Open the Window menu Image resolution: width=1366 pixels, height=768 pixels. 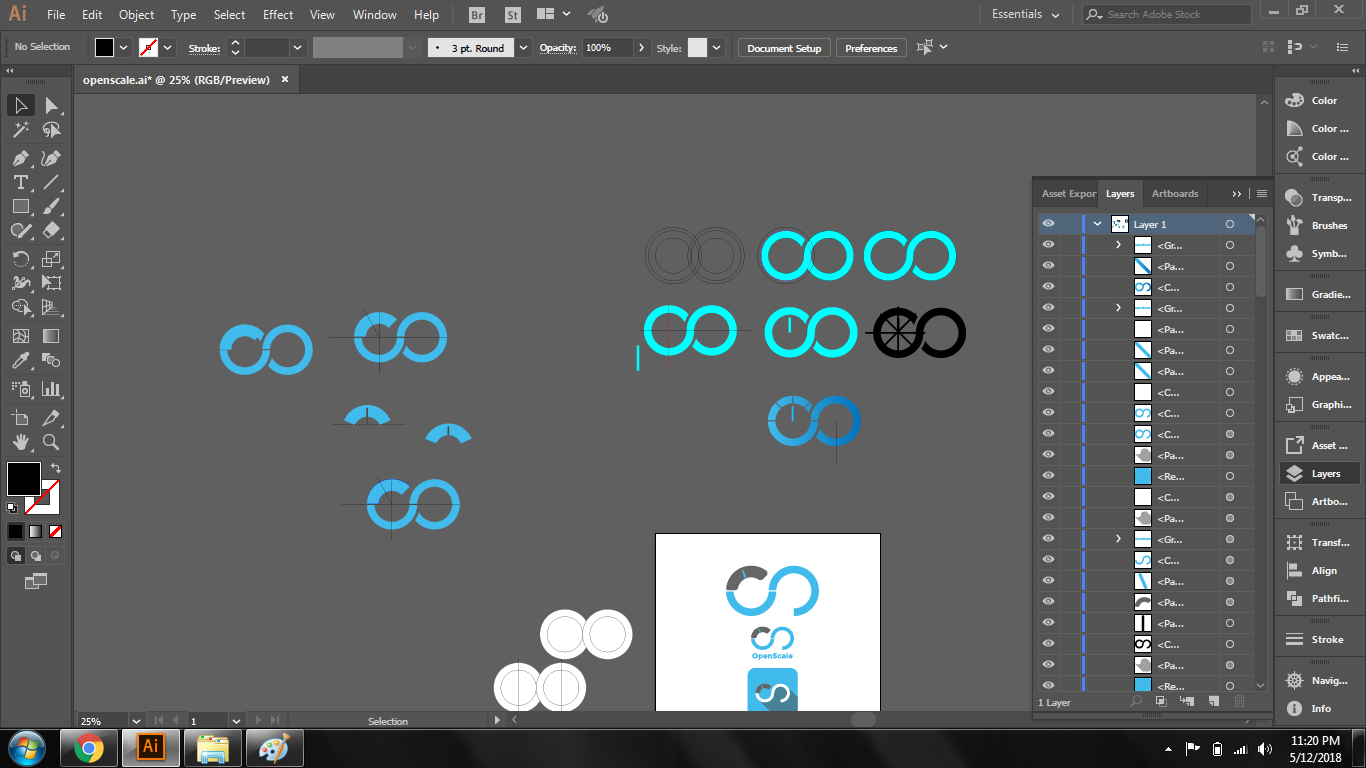[375, 15]
